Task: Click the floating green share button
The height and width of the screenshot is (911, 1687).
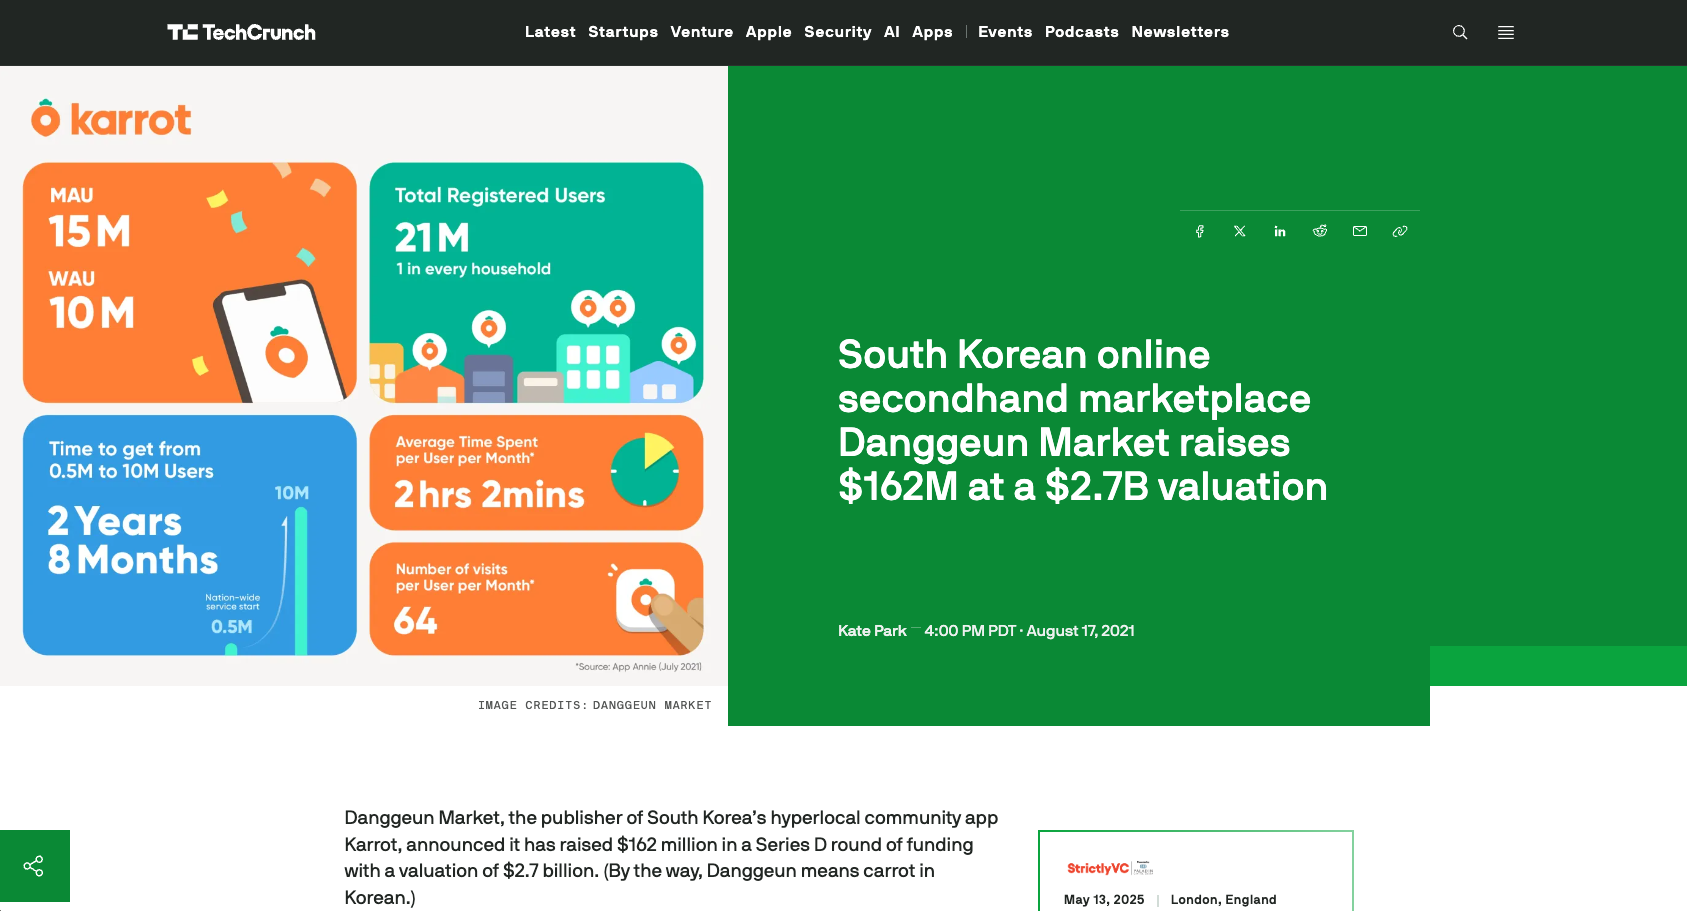Action: 34,866
